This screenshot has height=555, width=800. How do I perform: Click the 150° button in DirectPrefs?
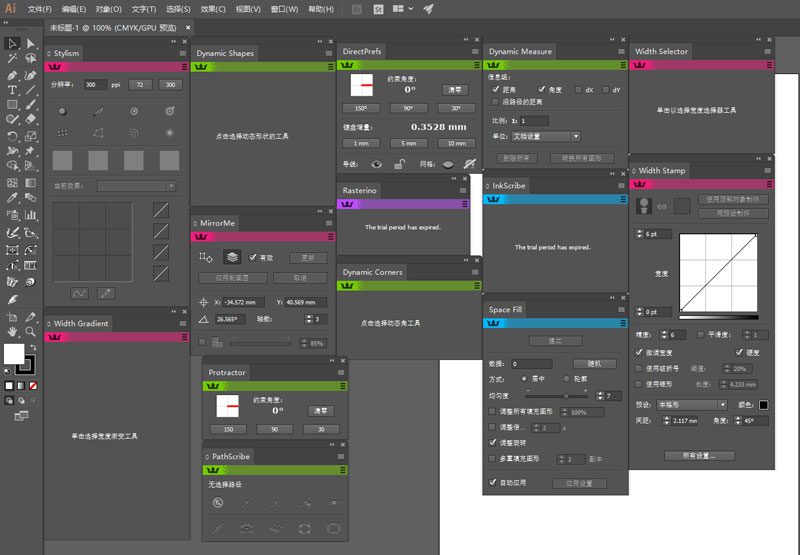tap(361, 108)
